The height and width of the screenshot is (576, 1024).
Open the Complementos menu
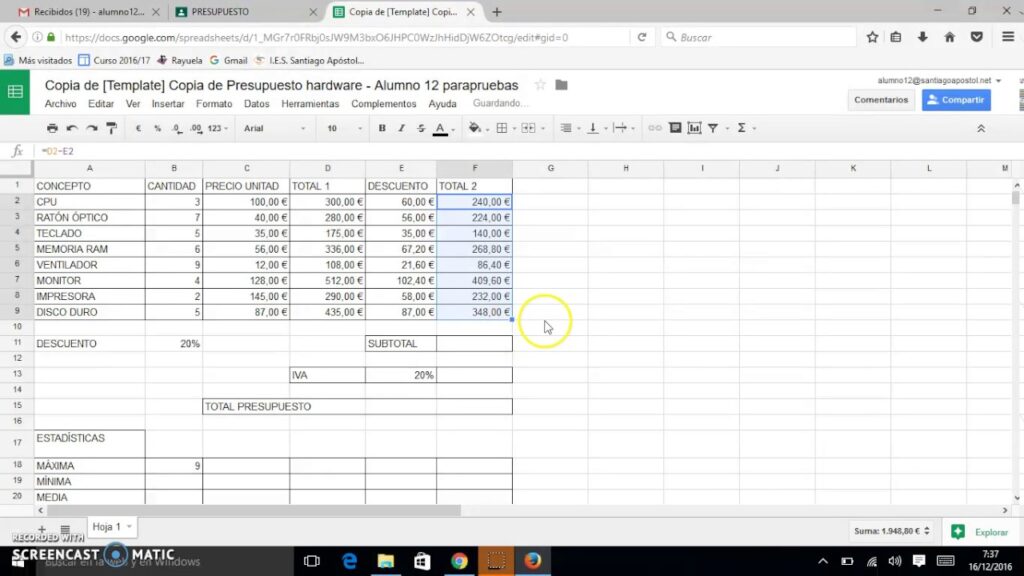(x=383, y=104)
